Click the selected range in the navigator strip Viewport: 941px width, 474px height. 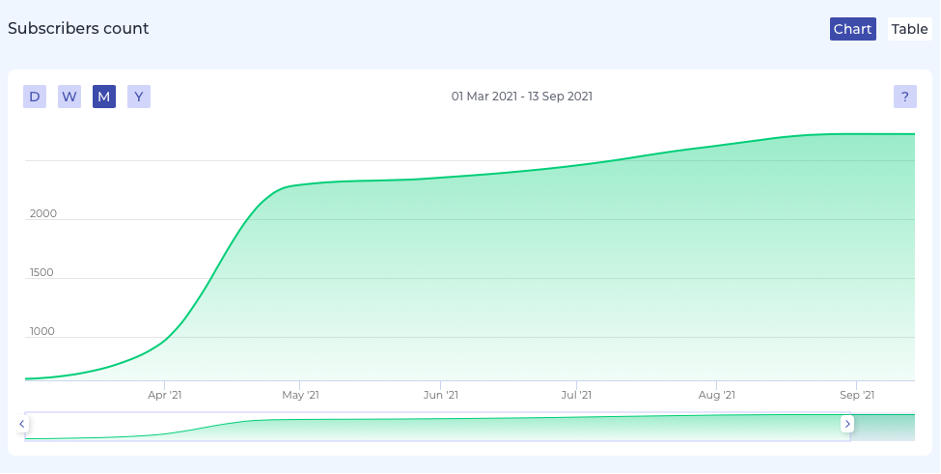click(435, 426)
